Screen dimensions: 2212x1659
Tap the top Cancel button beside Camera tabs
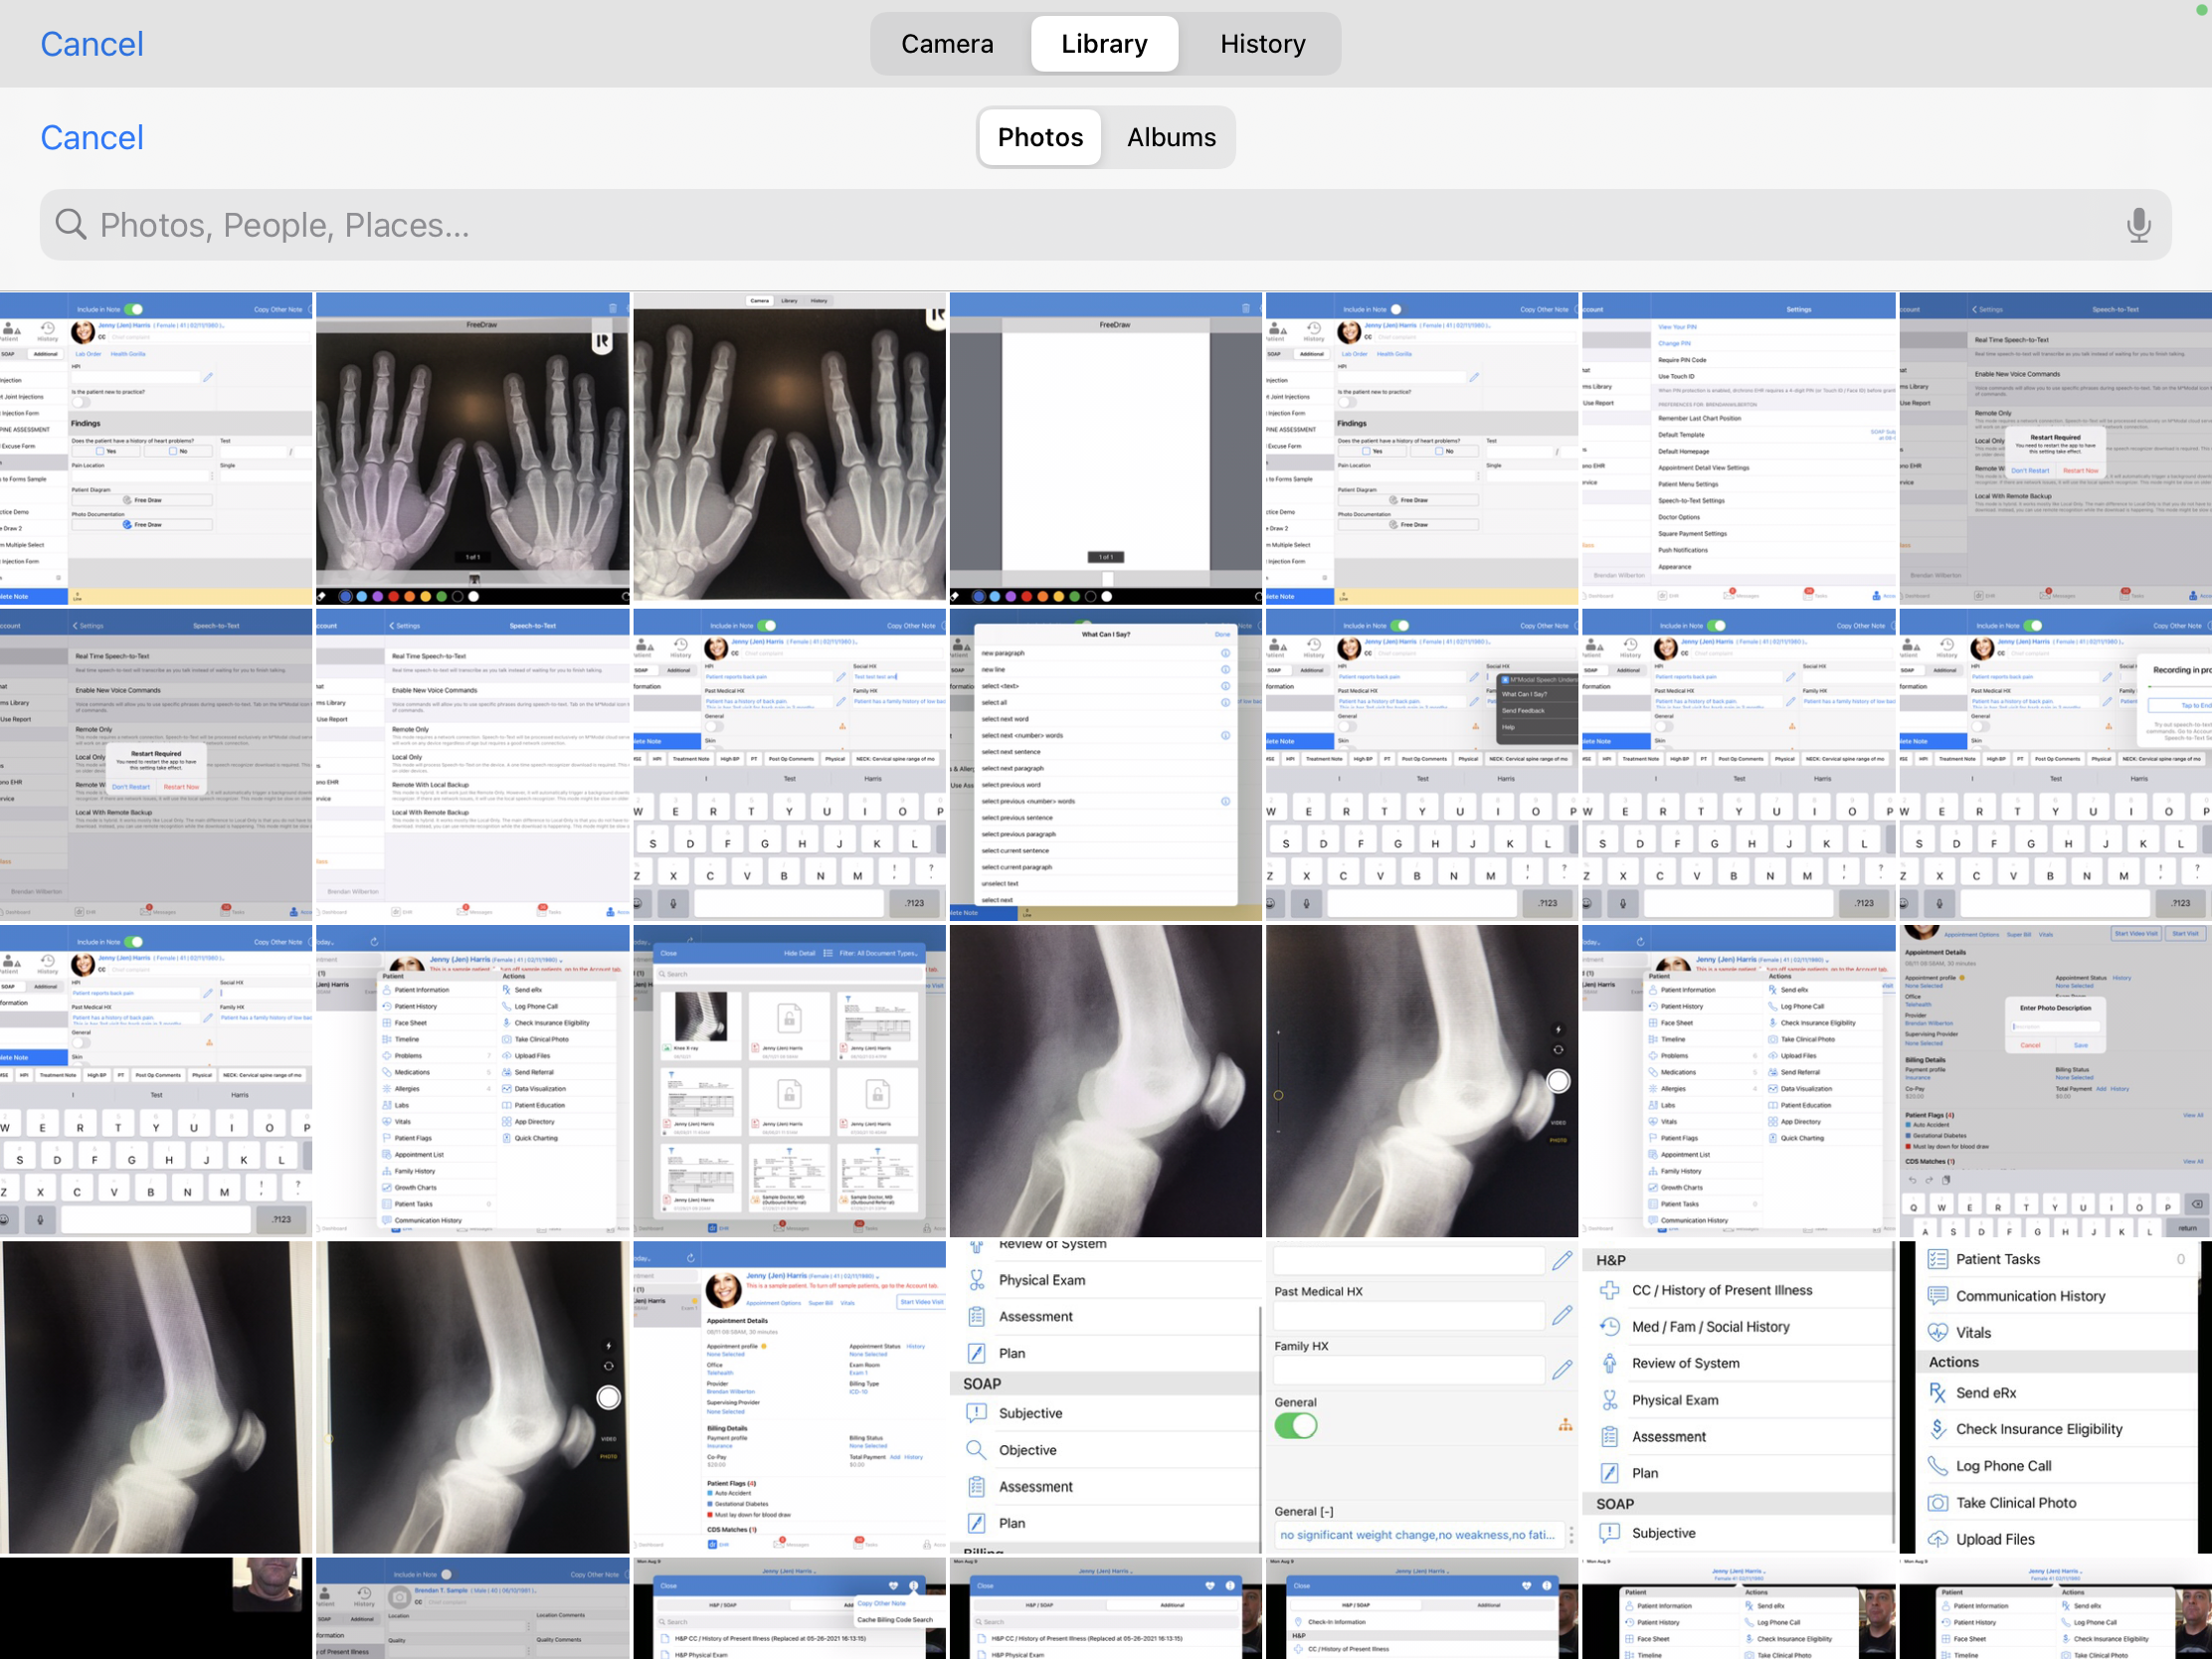point(92,44)
